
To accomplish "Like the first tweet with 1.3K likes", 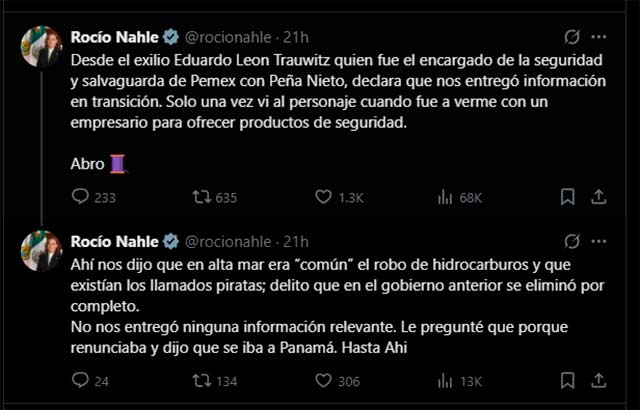I will click(x=323, y=197).
